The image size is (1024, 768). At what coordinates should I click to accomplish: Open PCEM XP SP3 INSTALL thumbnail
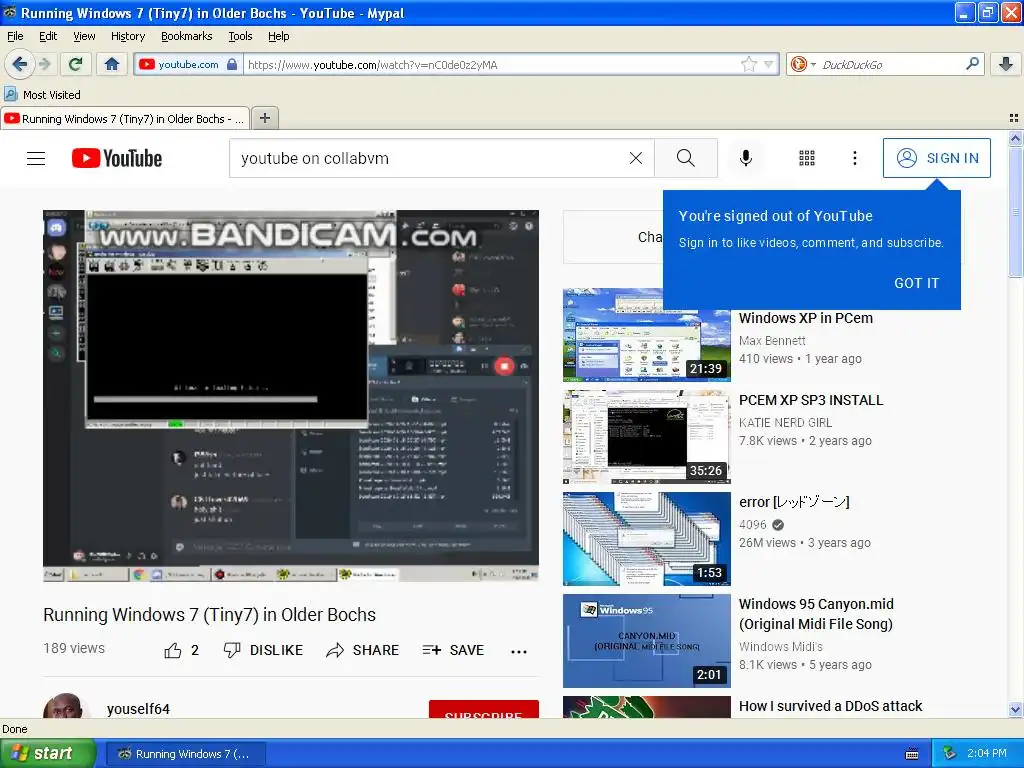(647, 437)
